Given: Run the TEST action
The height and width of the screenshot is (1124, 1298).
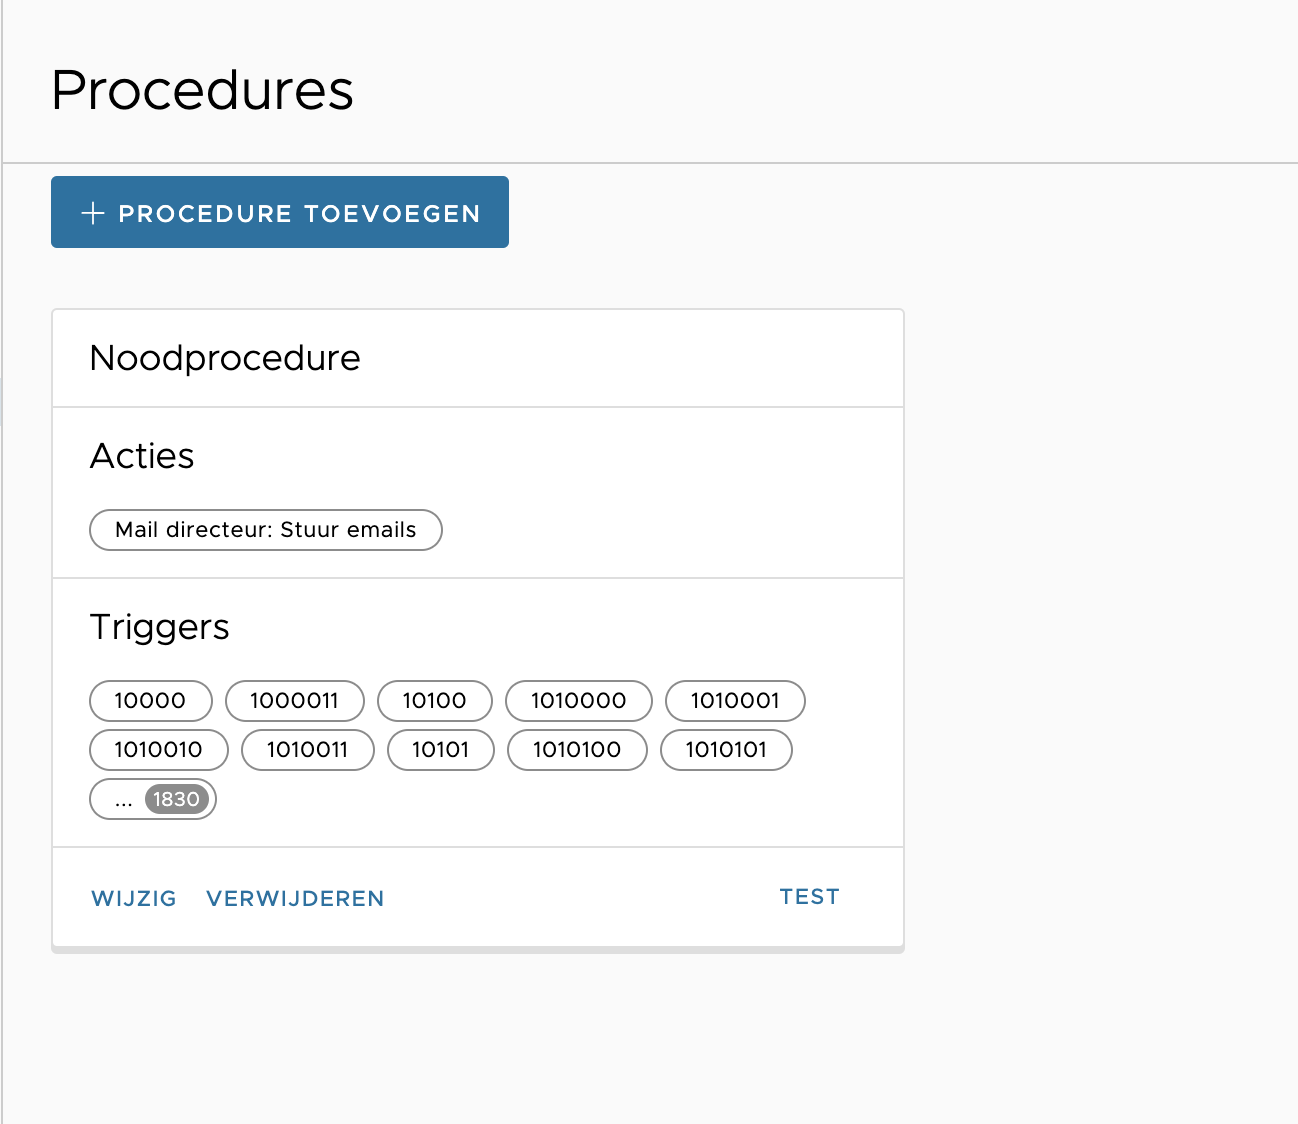Looking at the screenshot, I should coord(809,896).
